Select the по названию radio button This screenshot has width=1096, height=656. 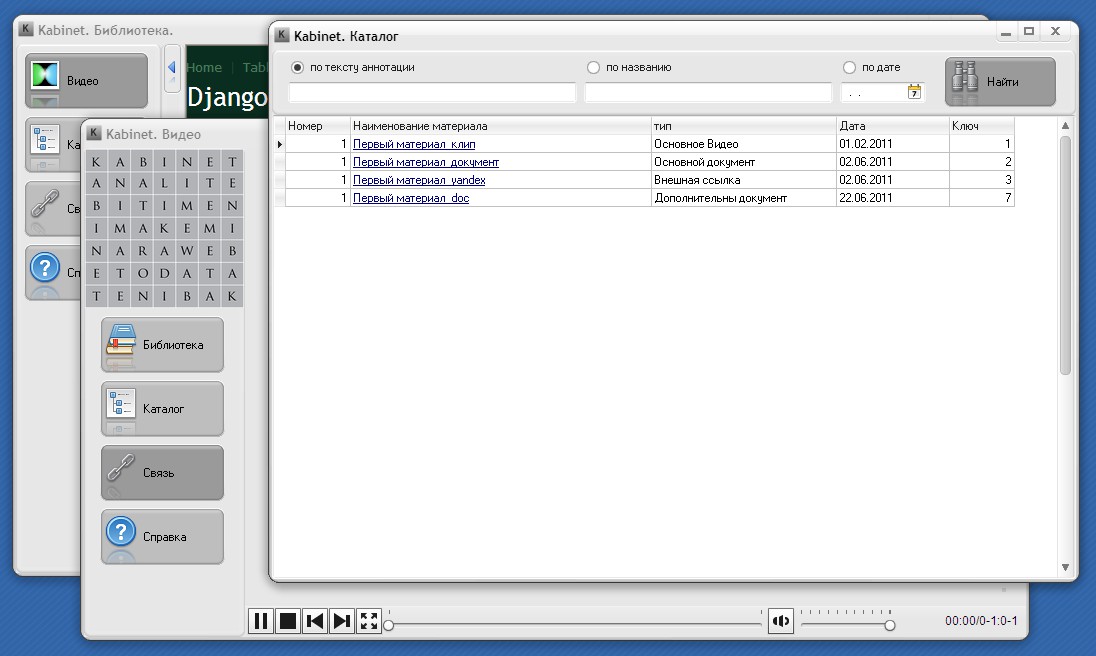pyautogui.click(x=593, y=68)
